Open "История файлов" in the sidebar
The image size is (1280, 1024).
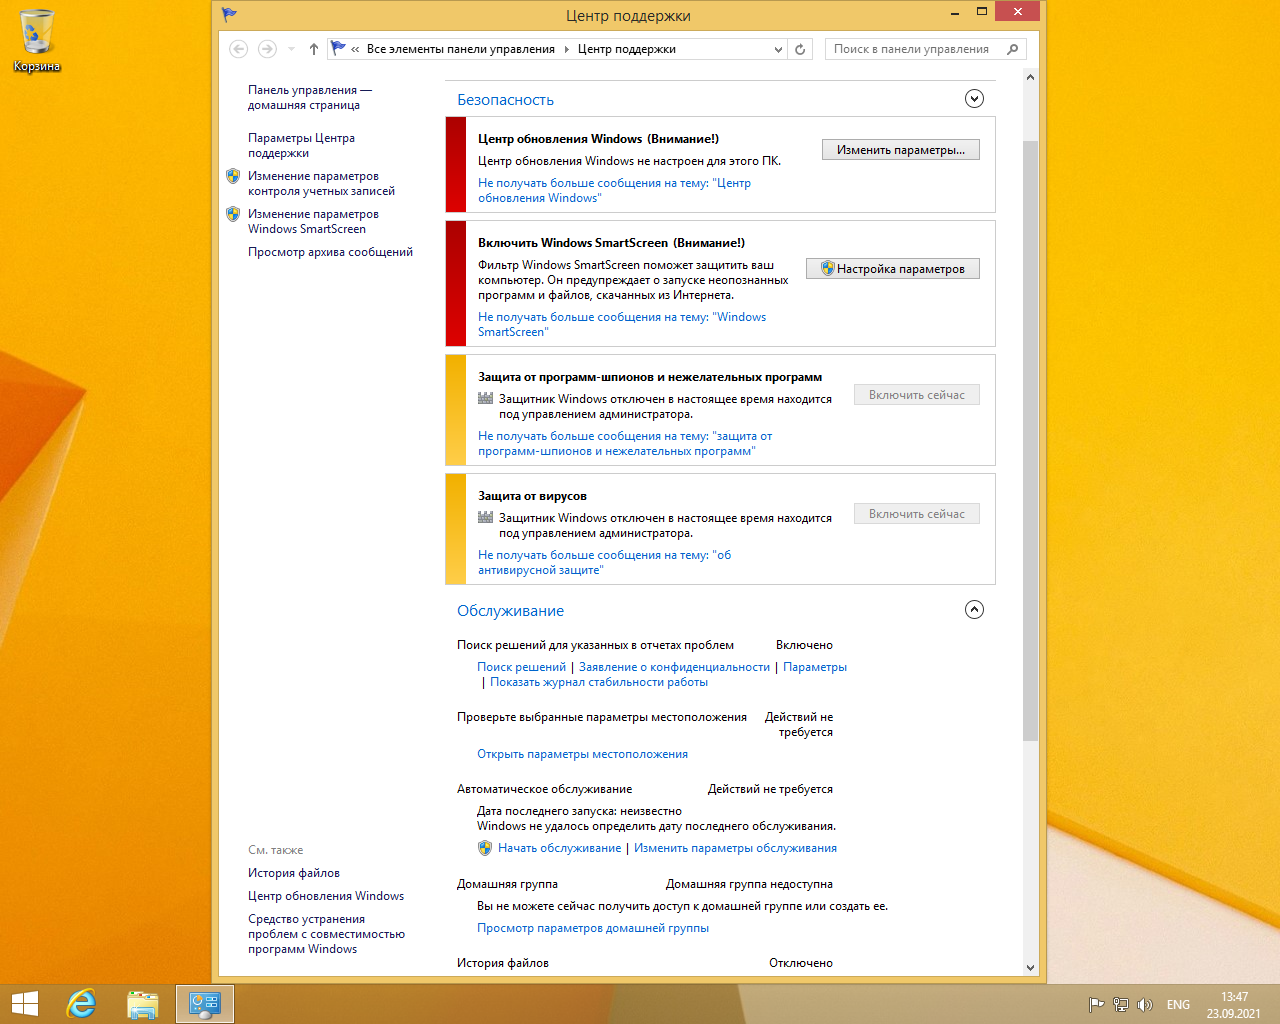[x=294, y=873]
